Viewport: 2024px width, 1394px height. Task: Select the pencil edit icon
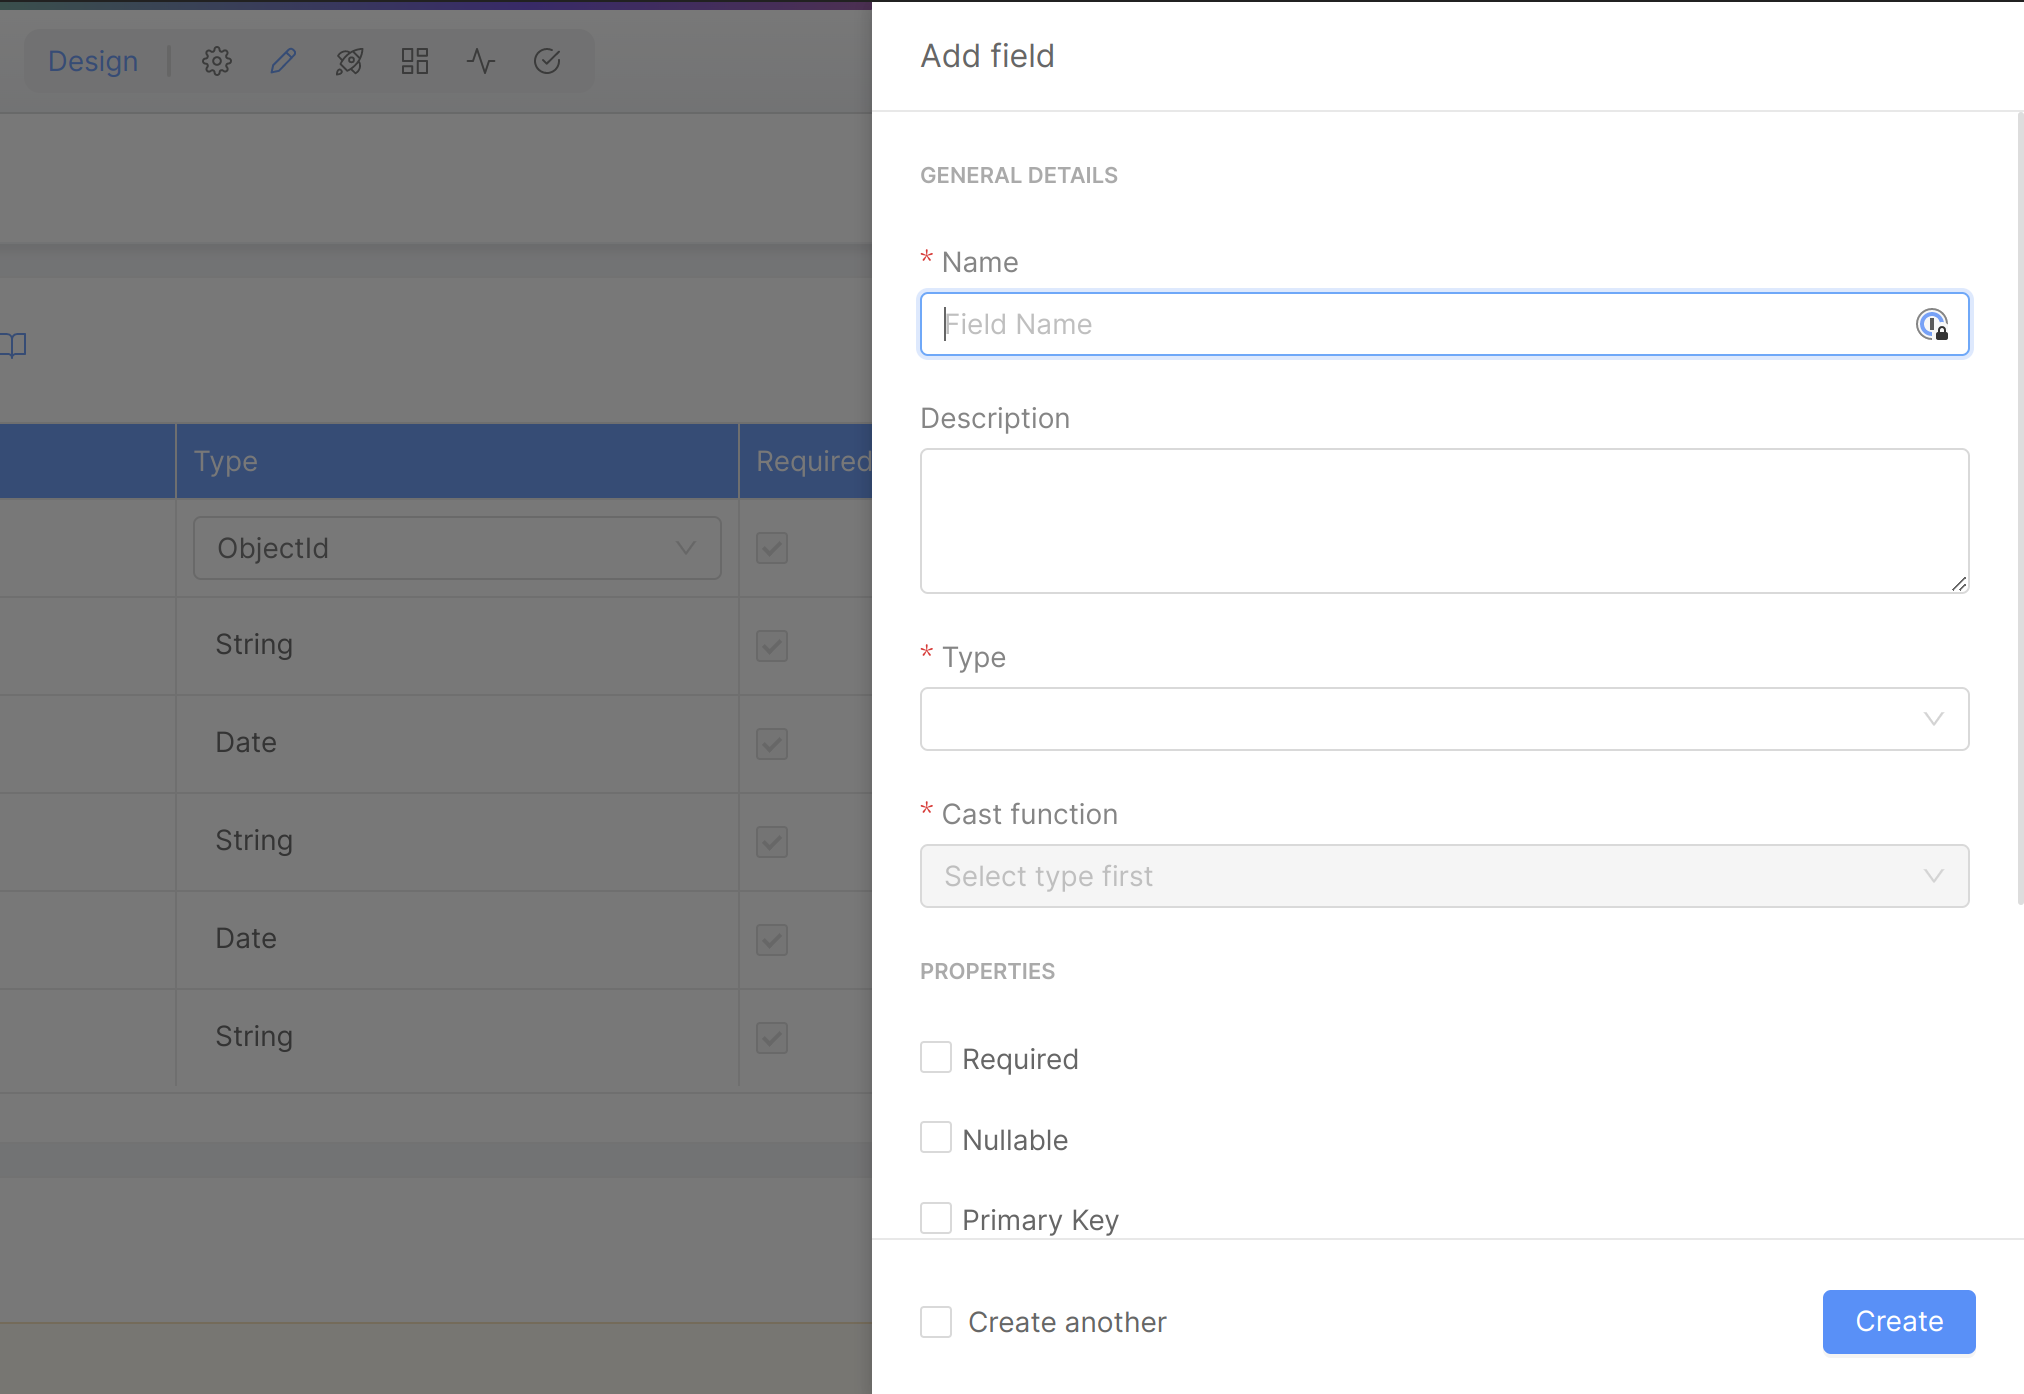(283, 62)
